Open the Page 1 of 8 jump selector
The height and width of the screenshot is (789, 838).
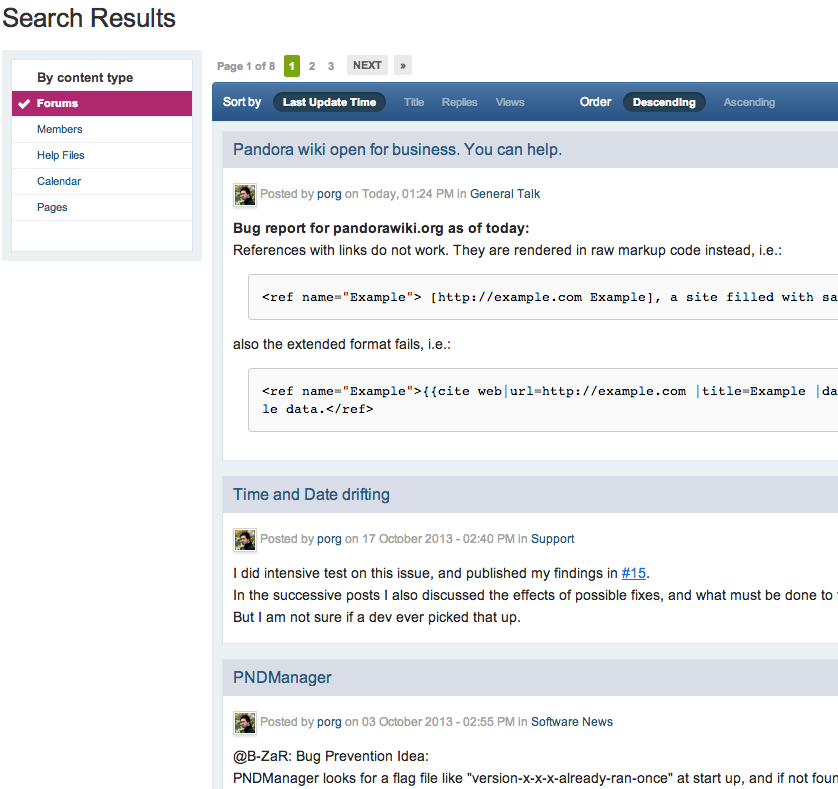[245, 67]
